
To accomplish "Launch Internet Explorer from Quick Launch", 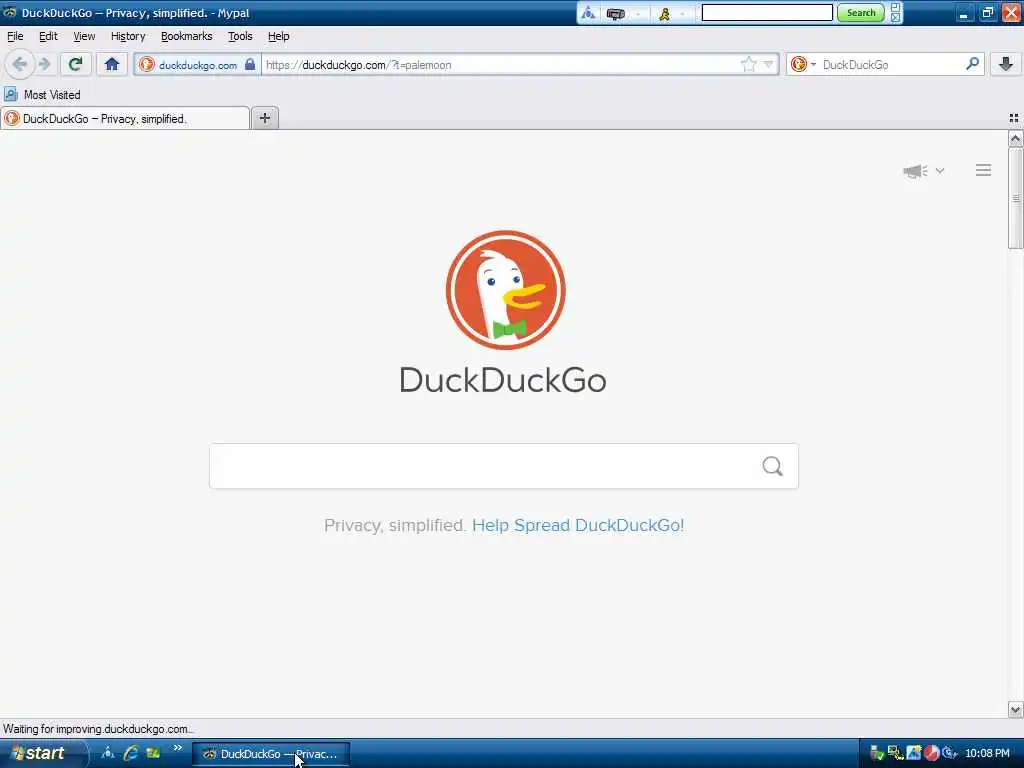I will [x=131, y=753].
